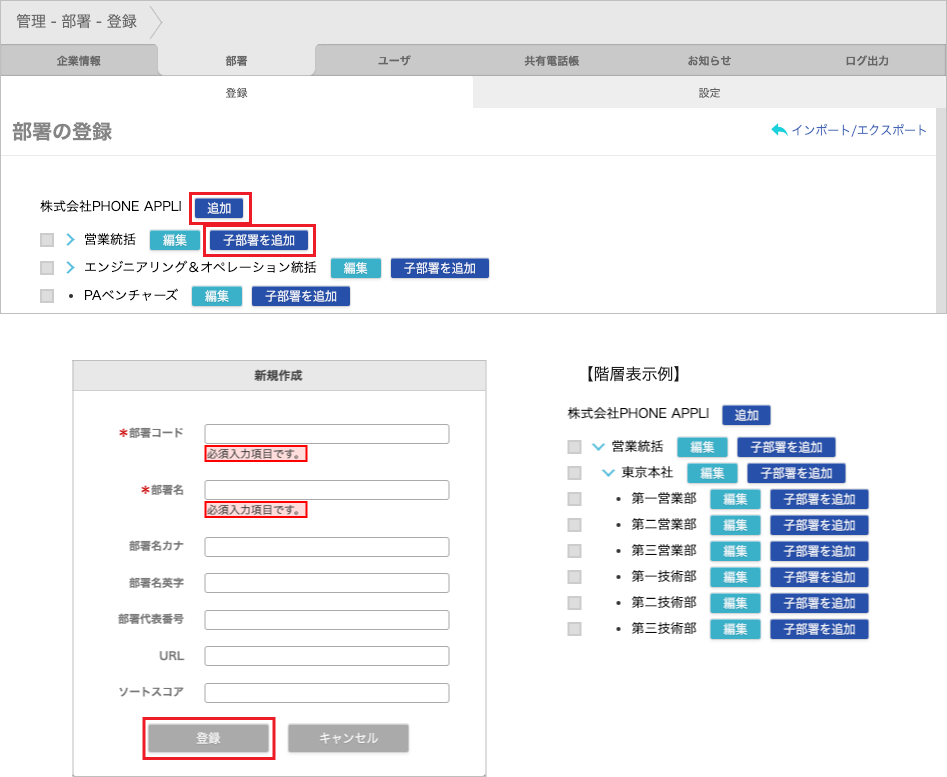Click the URL input field

[x=327, y=656]
